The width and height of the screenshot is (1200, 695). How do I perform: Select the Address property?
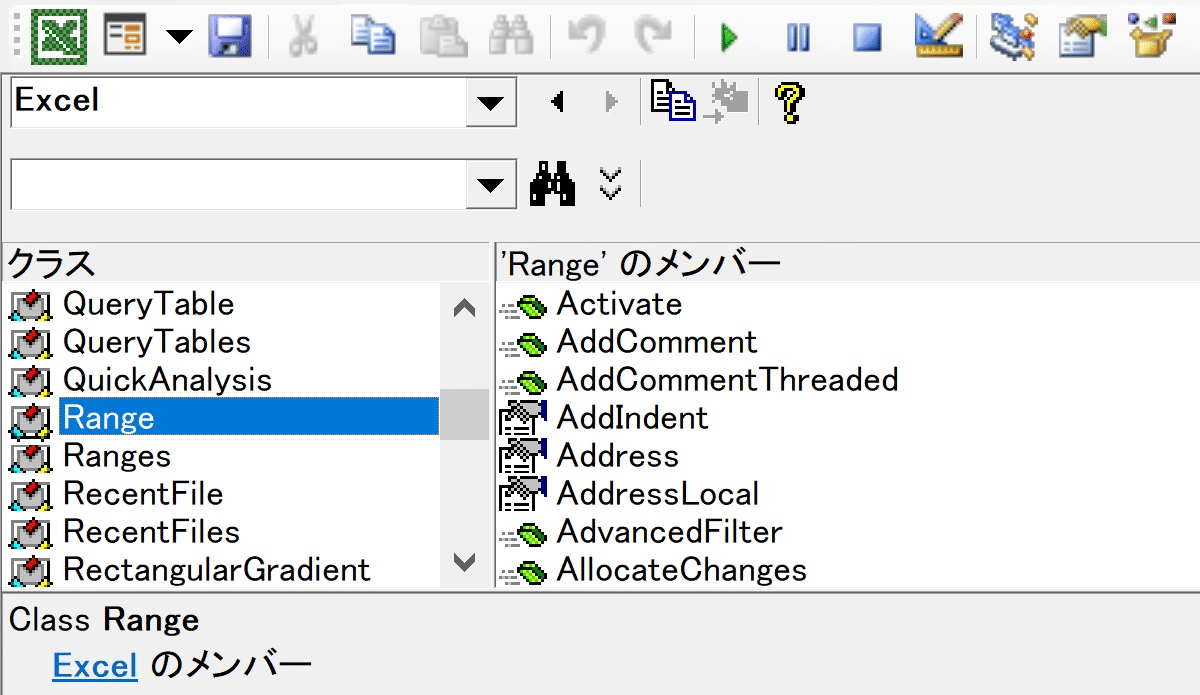[x=617, y=456]
